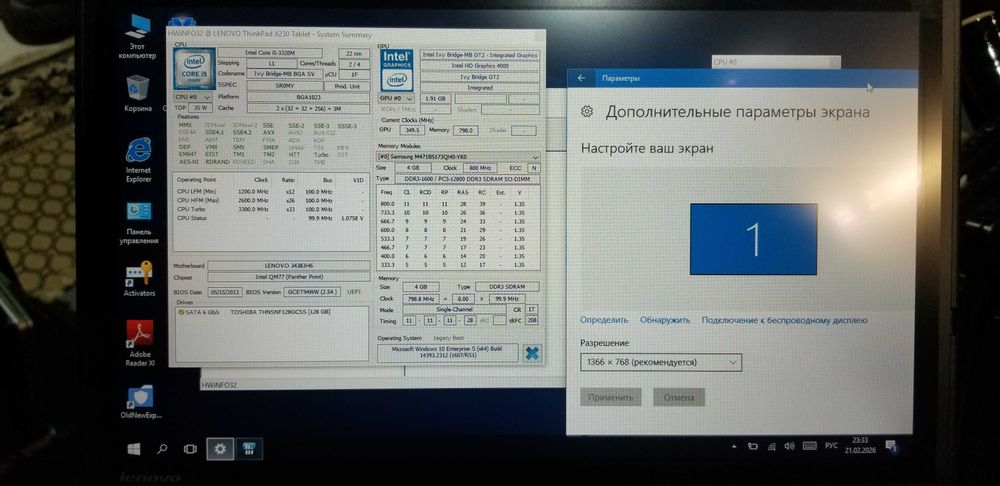Open the Панель управления desktop shortcut
This screenshot has width=1000, height=486.
[138, 223]
